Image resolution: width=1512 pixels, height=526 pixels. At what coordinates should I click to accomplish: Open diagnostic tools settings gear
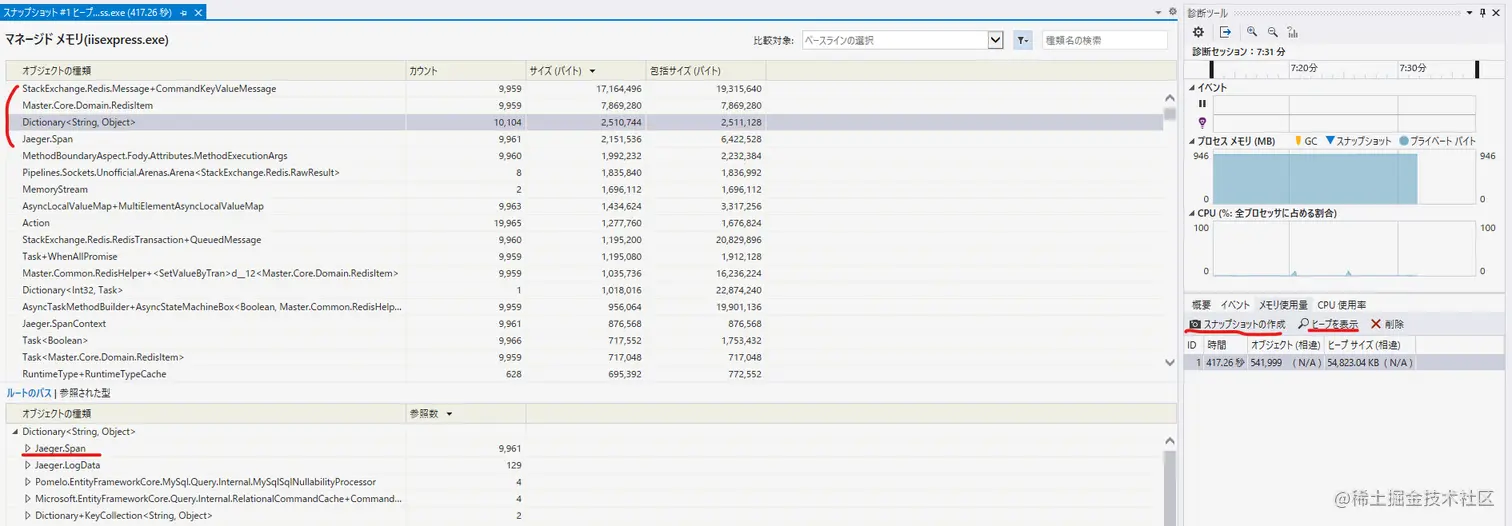(1198, 32)
